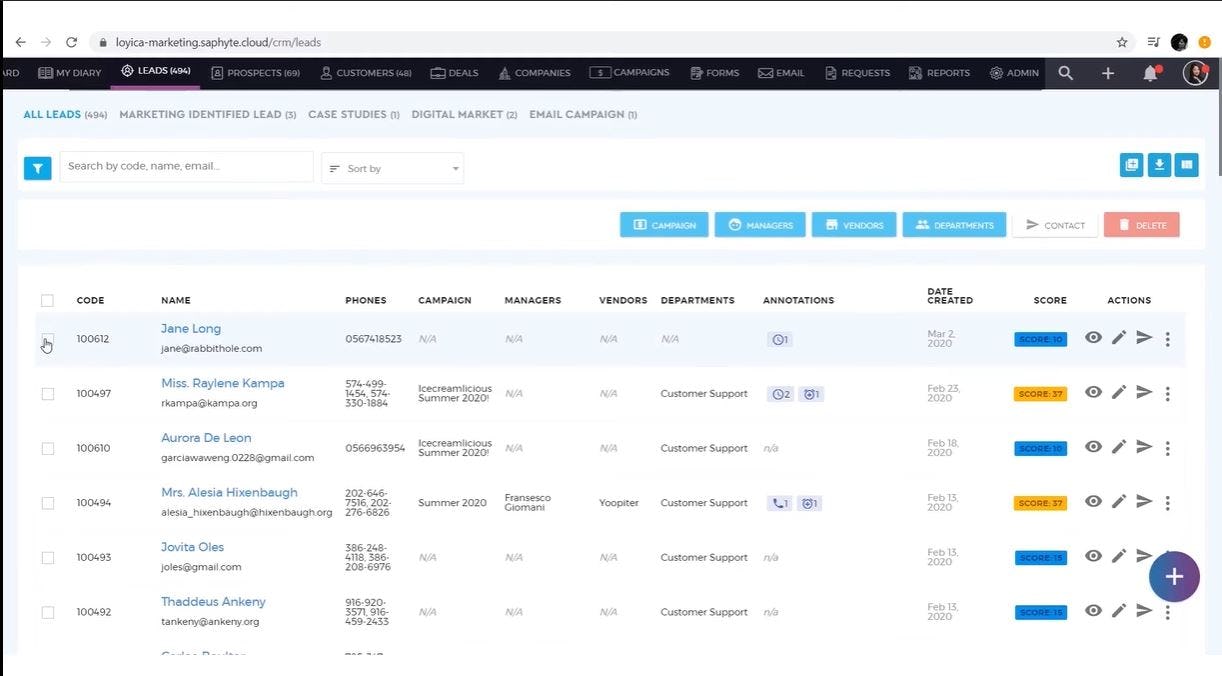Click send icon for Thaddeus Ankeny
The image size is (1222, 676).
pyautogui.click(x=1144, y=611)
